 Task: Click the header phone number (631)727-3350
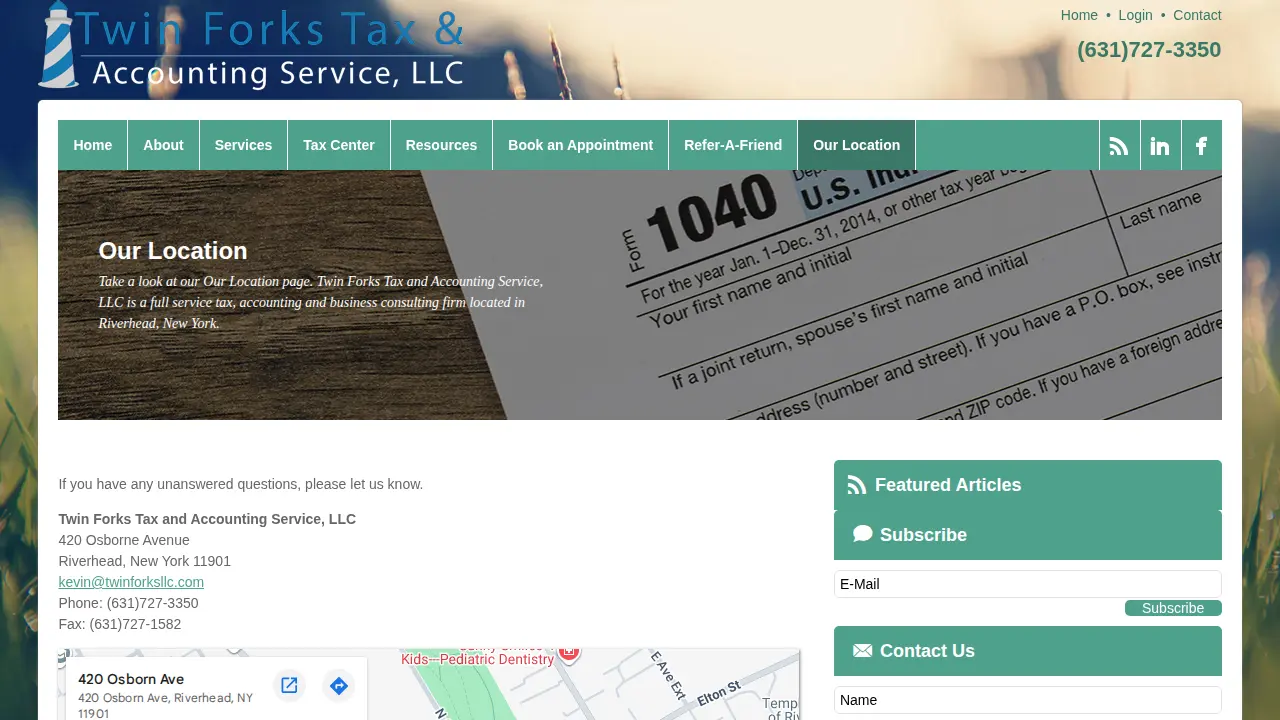[1149, 50]
